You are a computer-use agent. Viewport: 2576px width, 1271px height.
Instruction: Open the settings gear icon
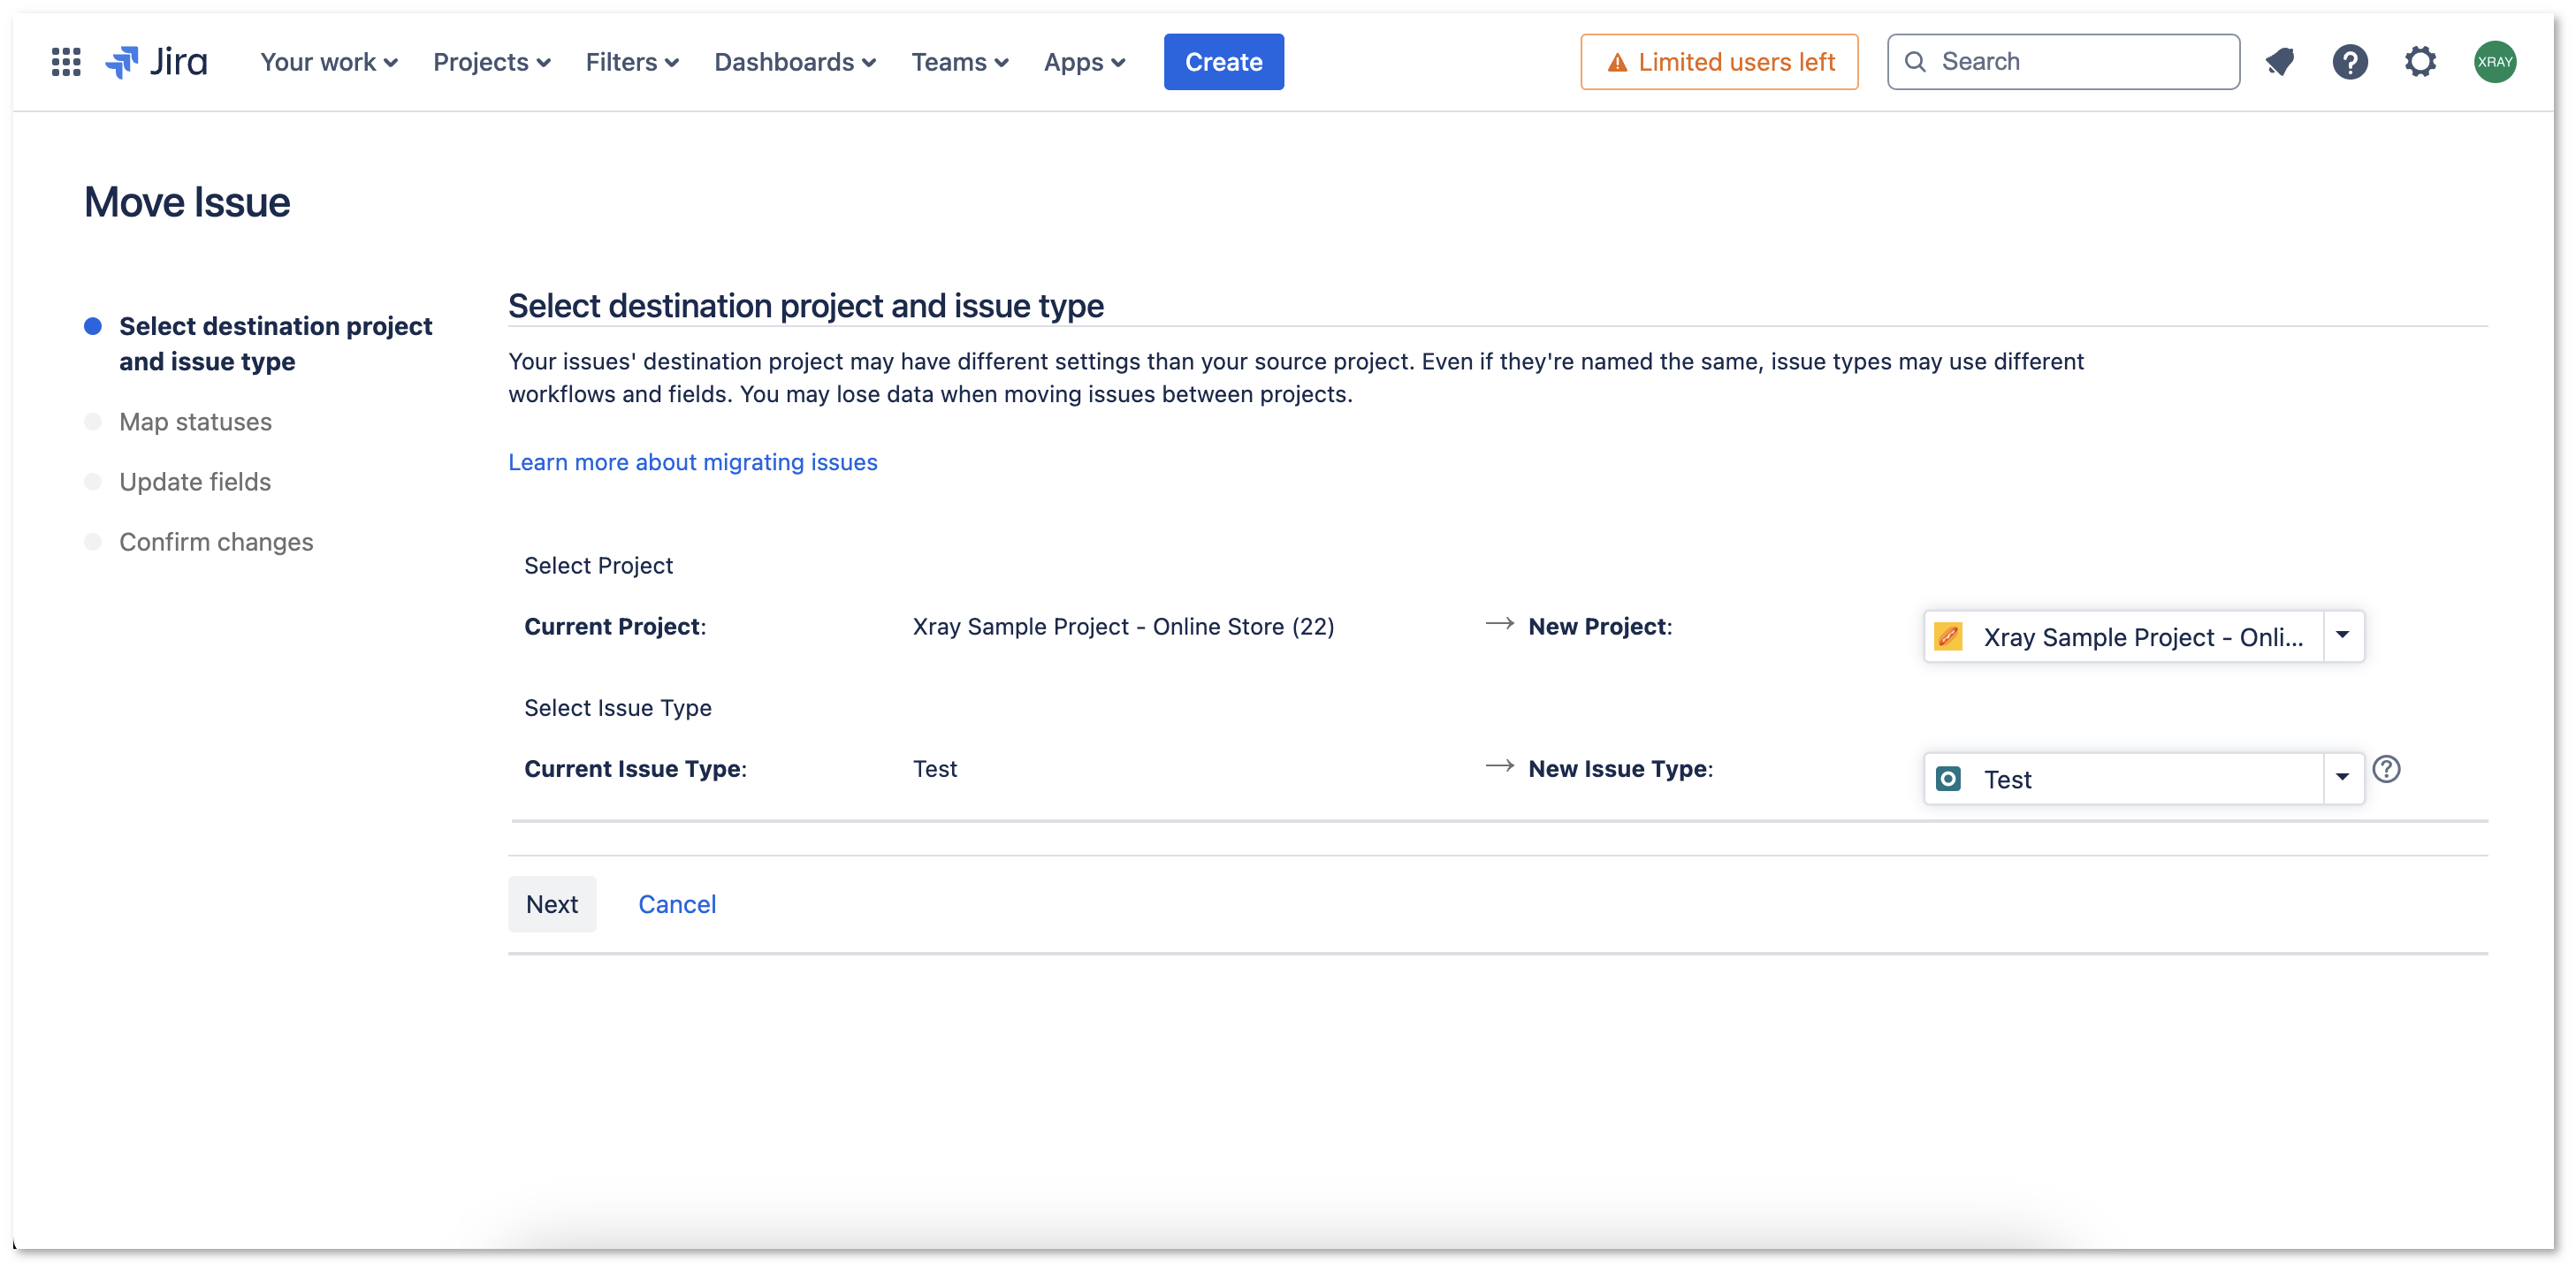point(2421,62)
